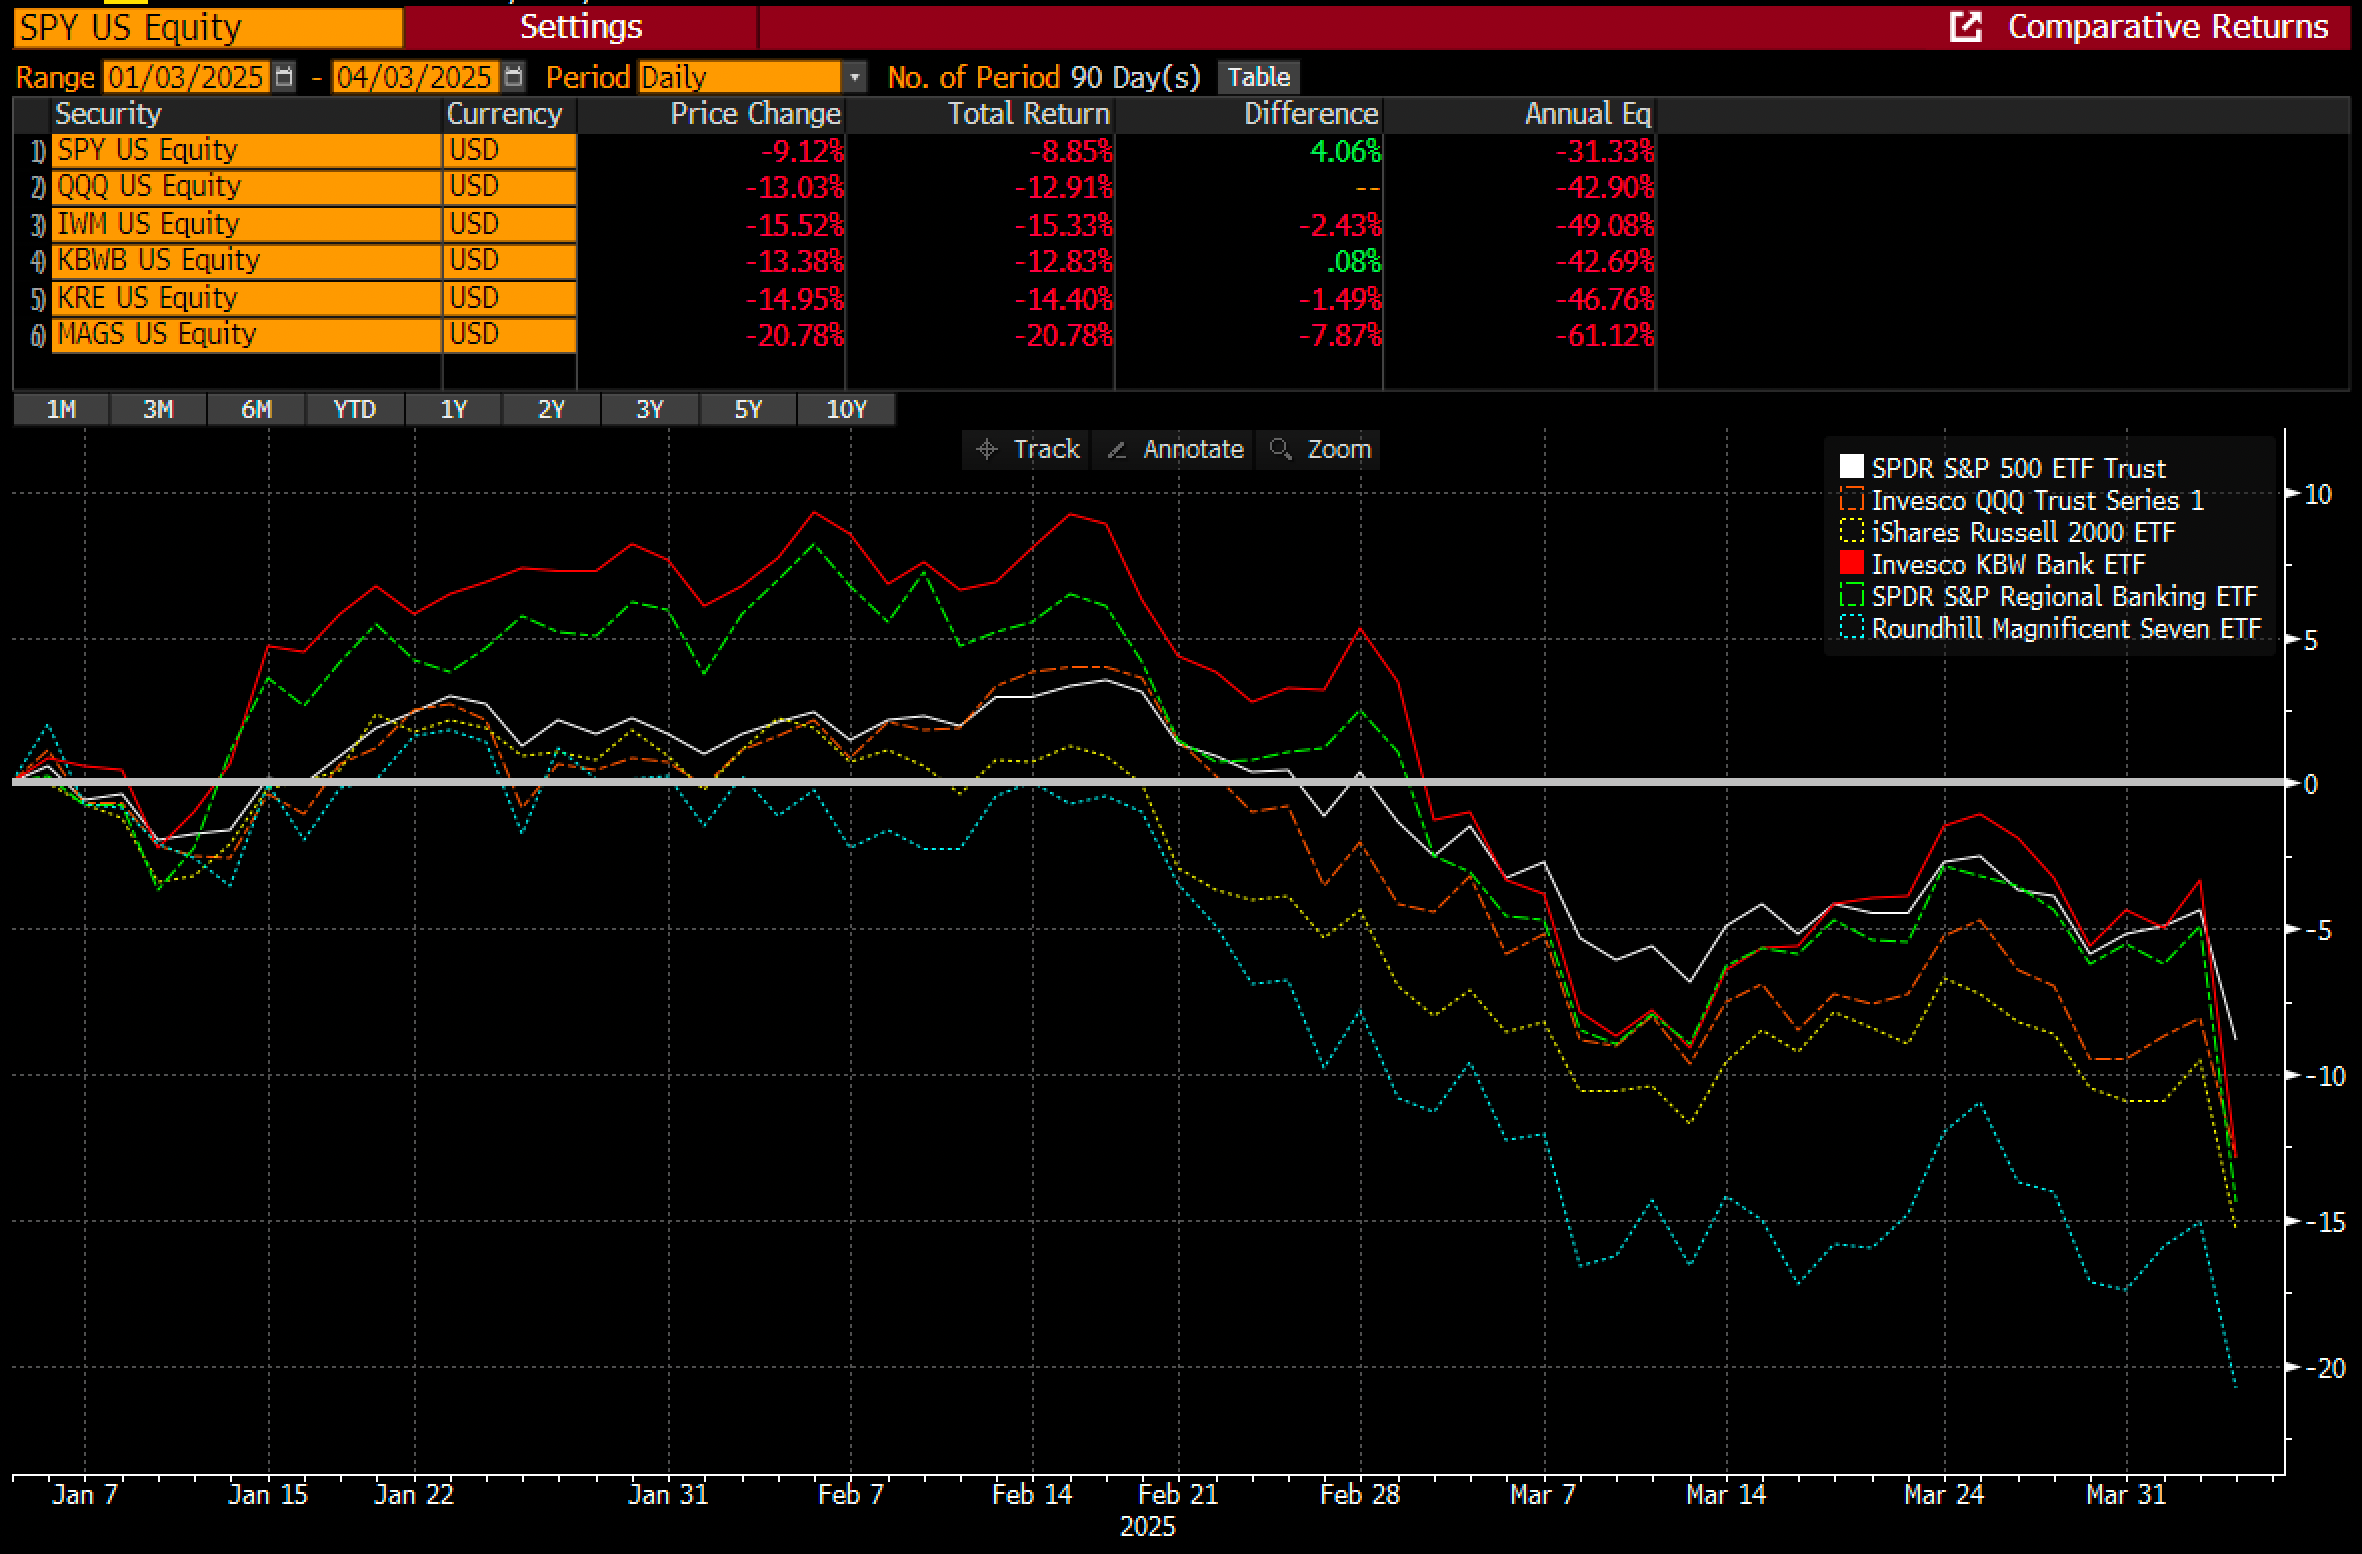Image resolution: width=2362 pixels, height=1554 pixels.
Task: Select the 2Y range tab
Action: (x=551, y=409)
